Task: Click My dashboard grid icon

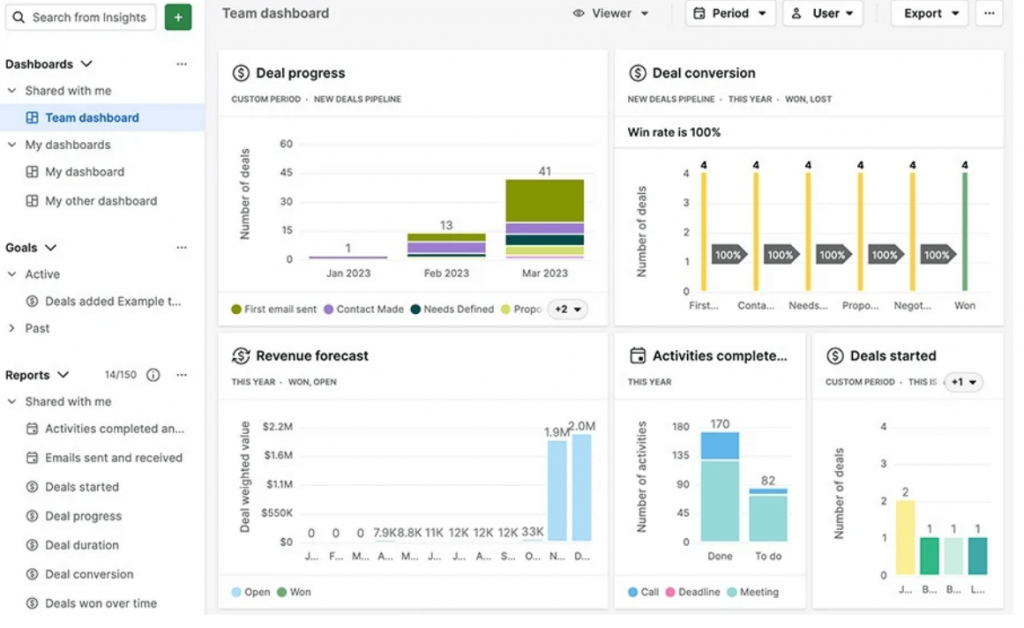Action: (x=31, y=172)
